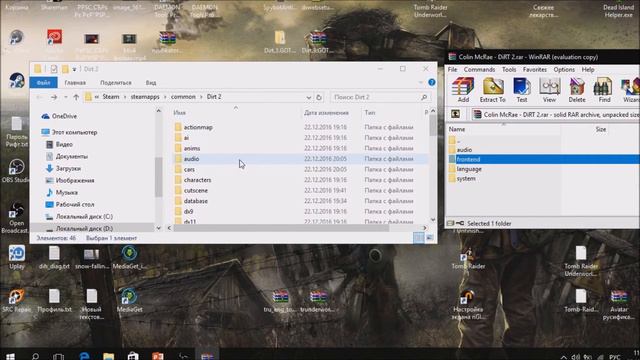Open the Uplay desktop shortcut
The height and width of the screenshot is (360, 640).
(x=17, y=258)
